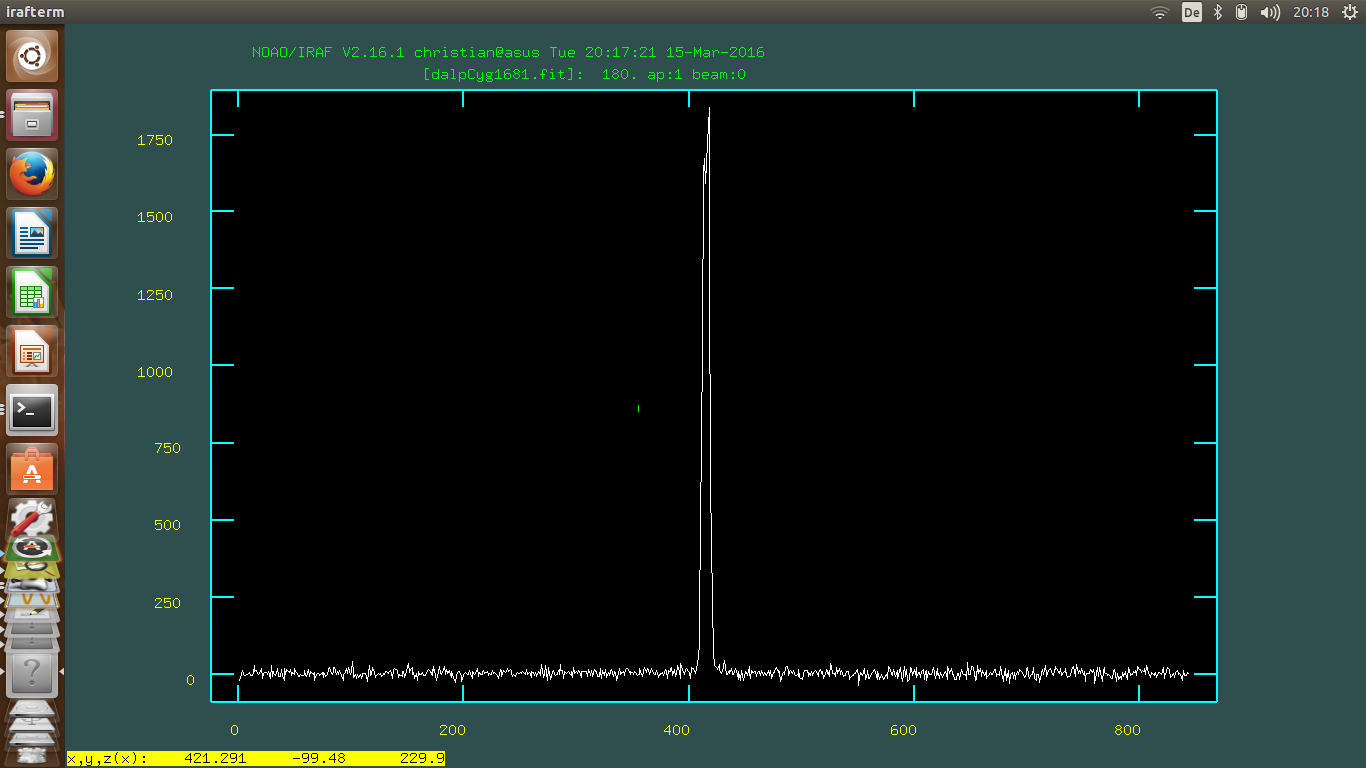Image resolution: width=1366 pixels, height=768 pixels.
Task: Open the 20:18 clock calendar
Action: click(x=1311, y=12)
